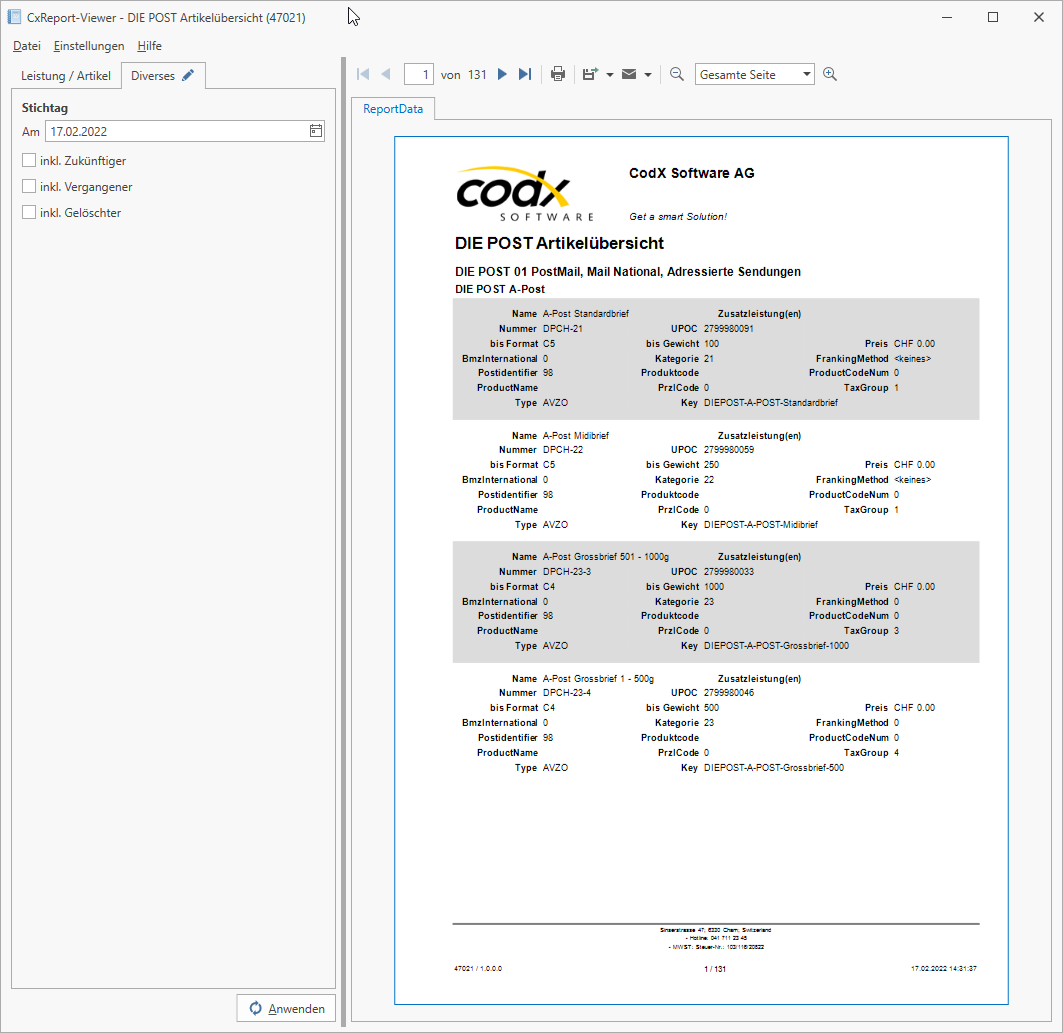Click the UPOC value '2799980046'
The width and height of the screenshot is (1063, 1033).
click(729, 693)
